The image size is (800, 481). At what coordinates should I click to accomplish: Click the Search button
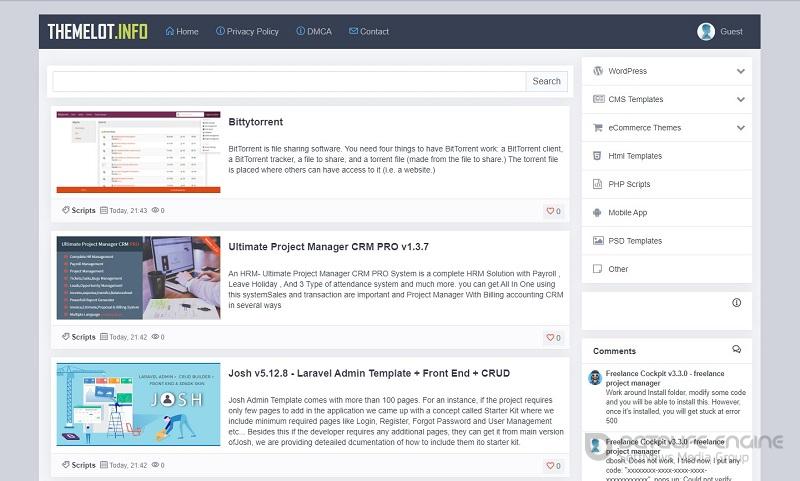546,82
